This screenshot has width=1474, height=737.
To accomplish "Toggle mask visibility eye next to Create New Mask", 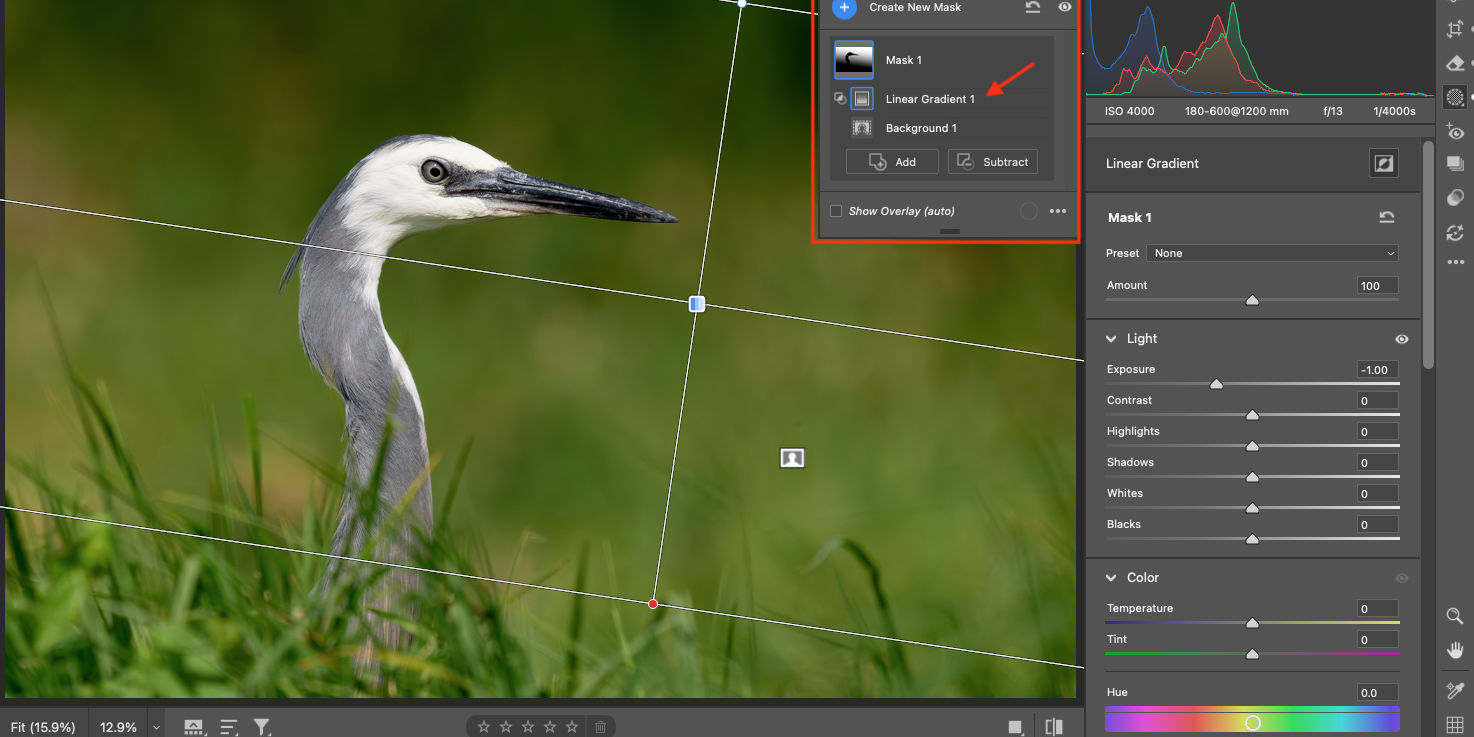I will 1065,7.
